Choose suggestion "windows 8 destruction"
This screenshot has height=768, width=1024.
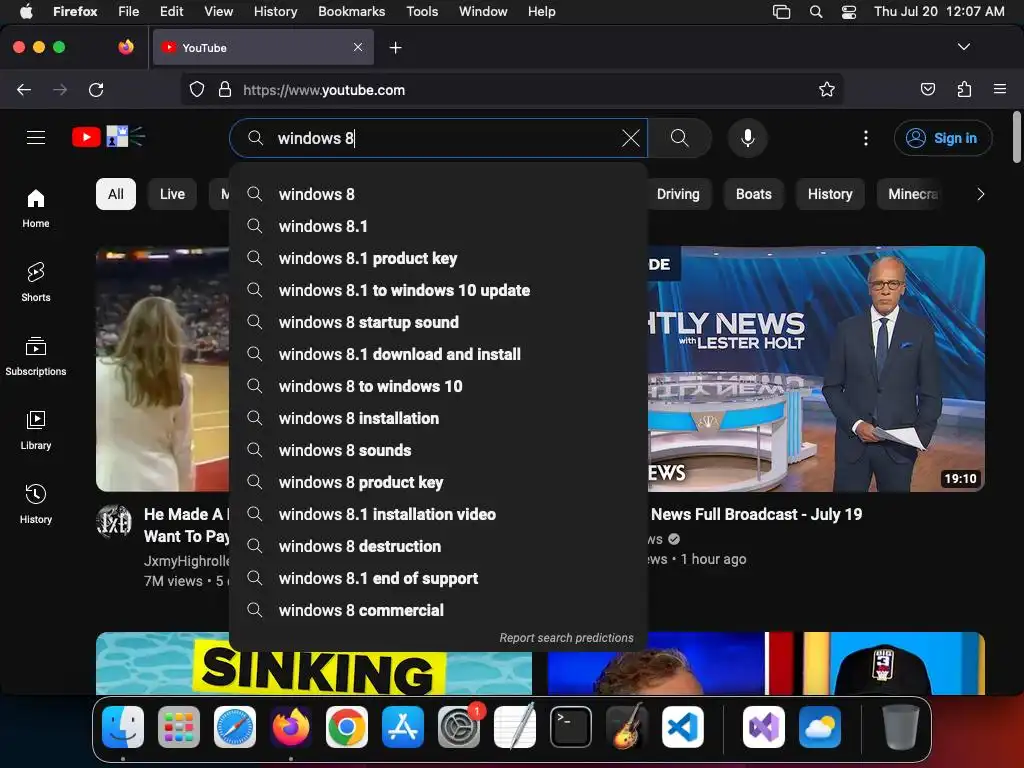pyautogui.click(x=438, y=546)
